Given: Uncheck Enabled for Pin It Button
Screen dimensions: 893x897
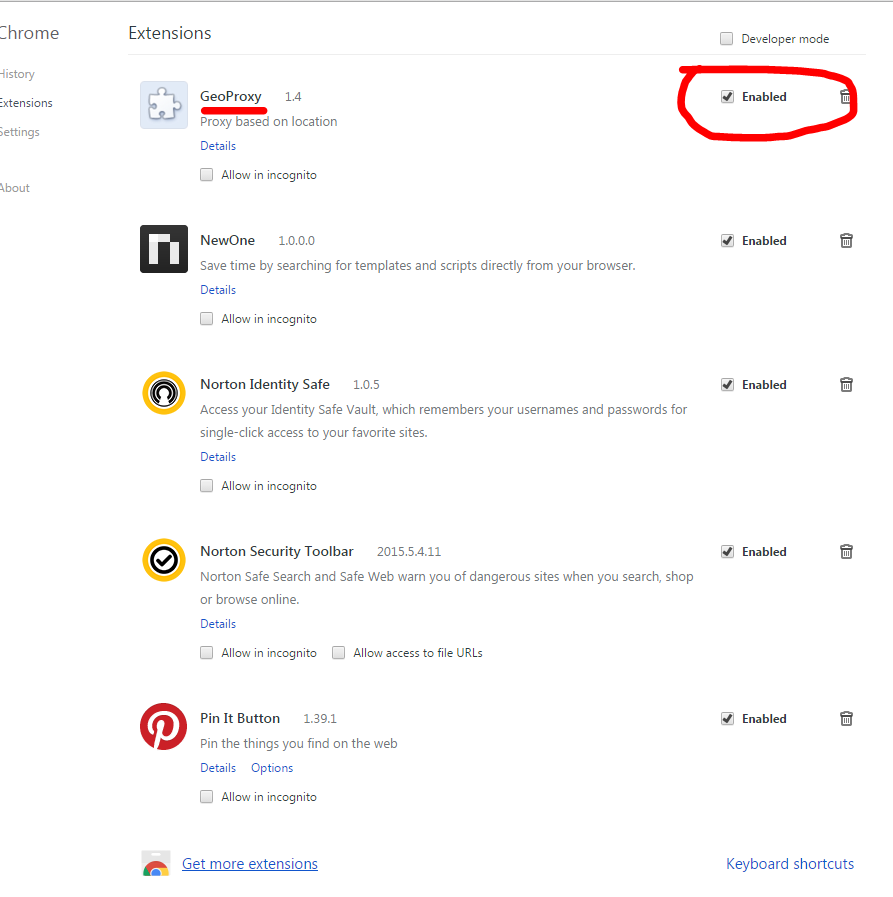Looking at the screenshot, I should 727,719.
